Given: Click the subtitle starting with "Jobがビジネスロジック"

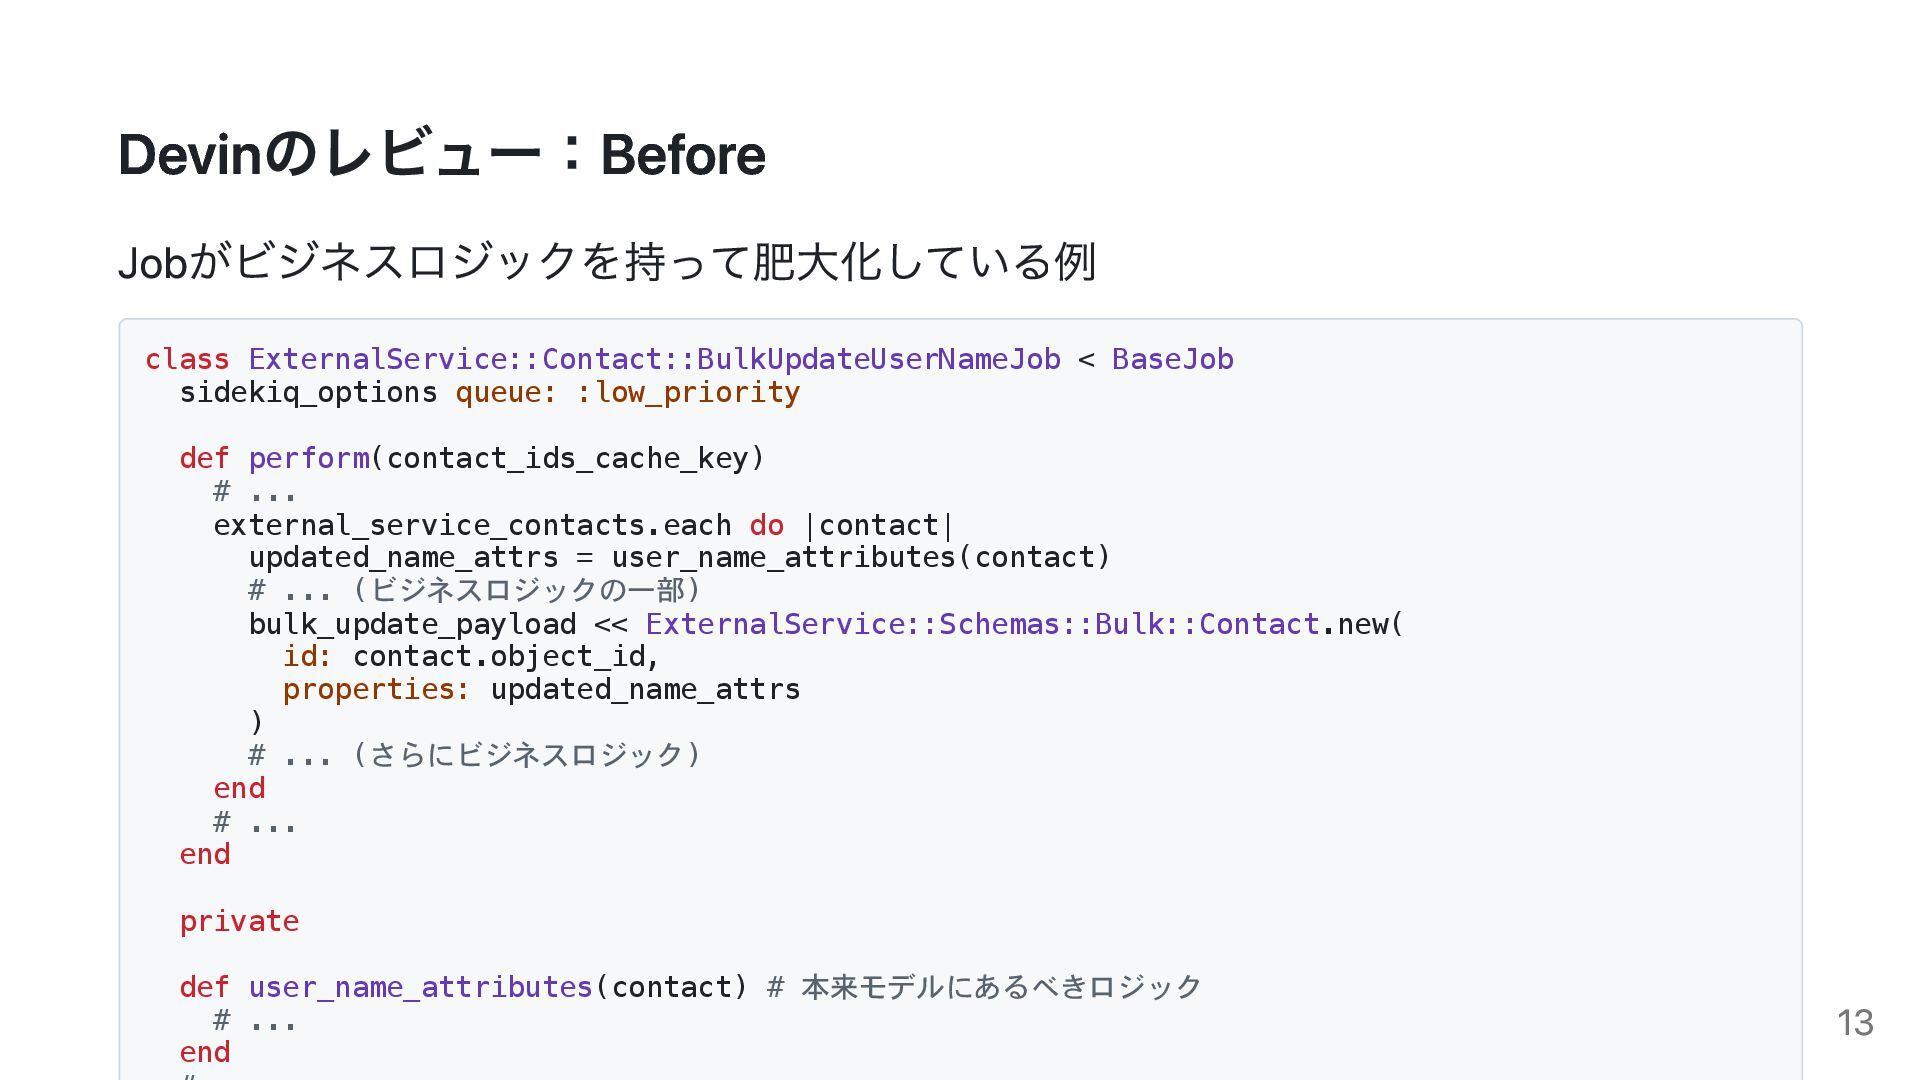Looking at the screenshot, I should pyautogui.click(x=607, y=262).
